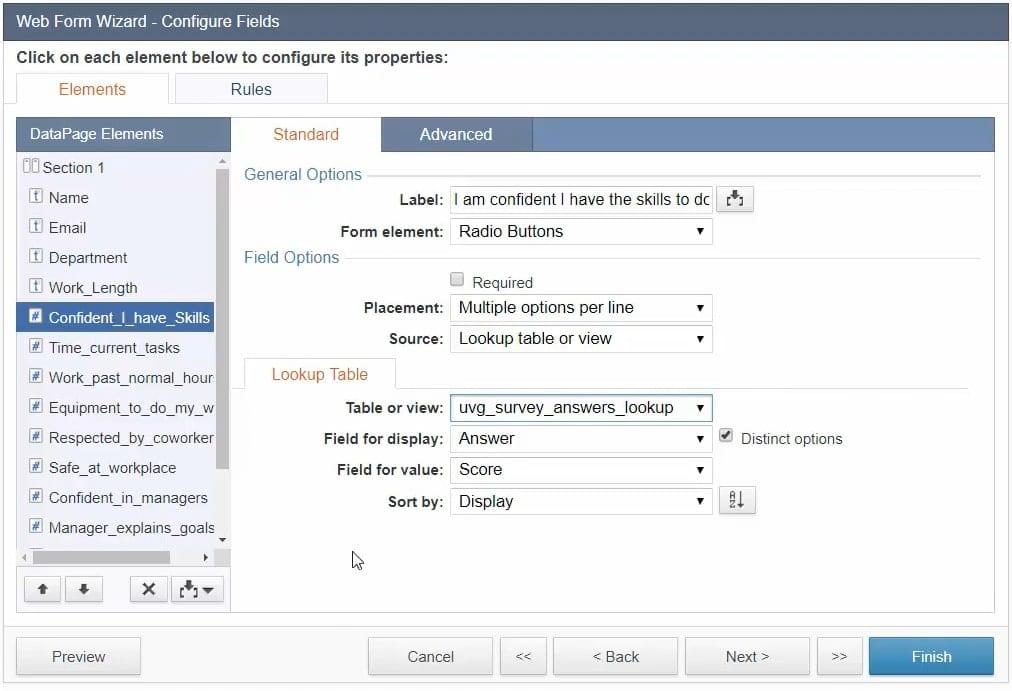Move selected element up with arrow button
This screenshot has height=691, width=1012.
coord(42,590)
